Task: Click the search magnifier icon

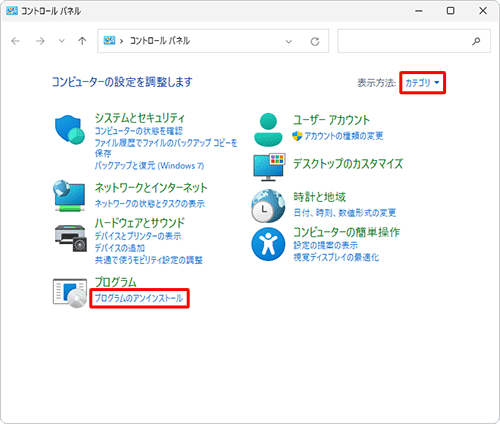Action: tap(476, 41)
